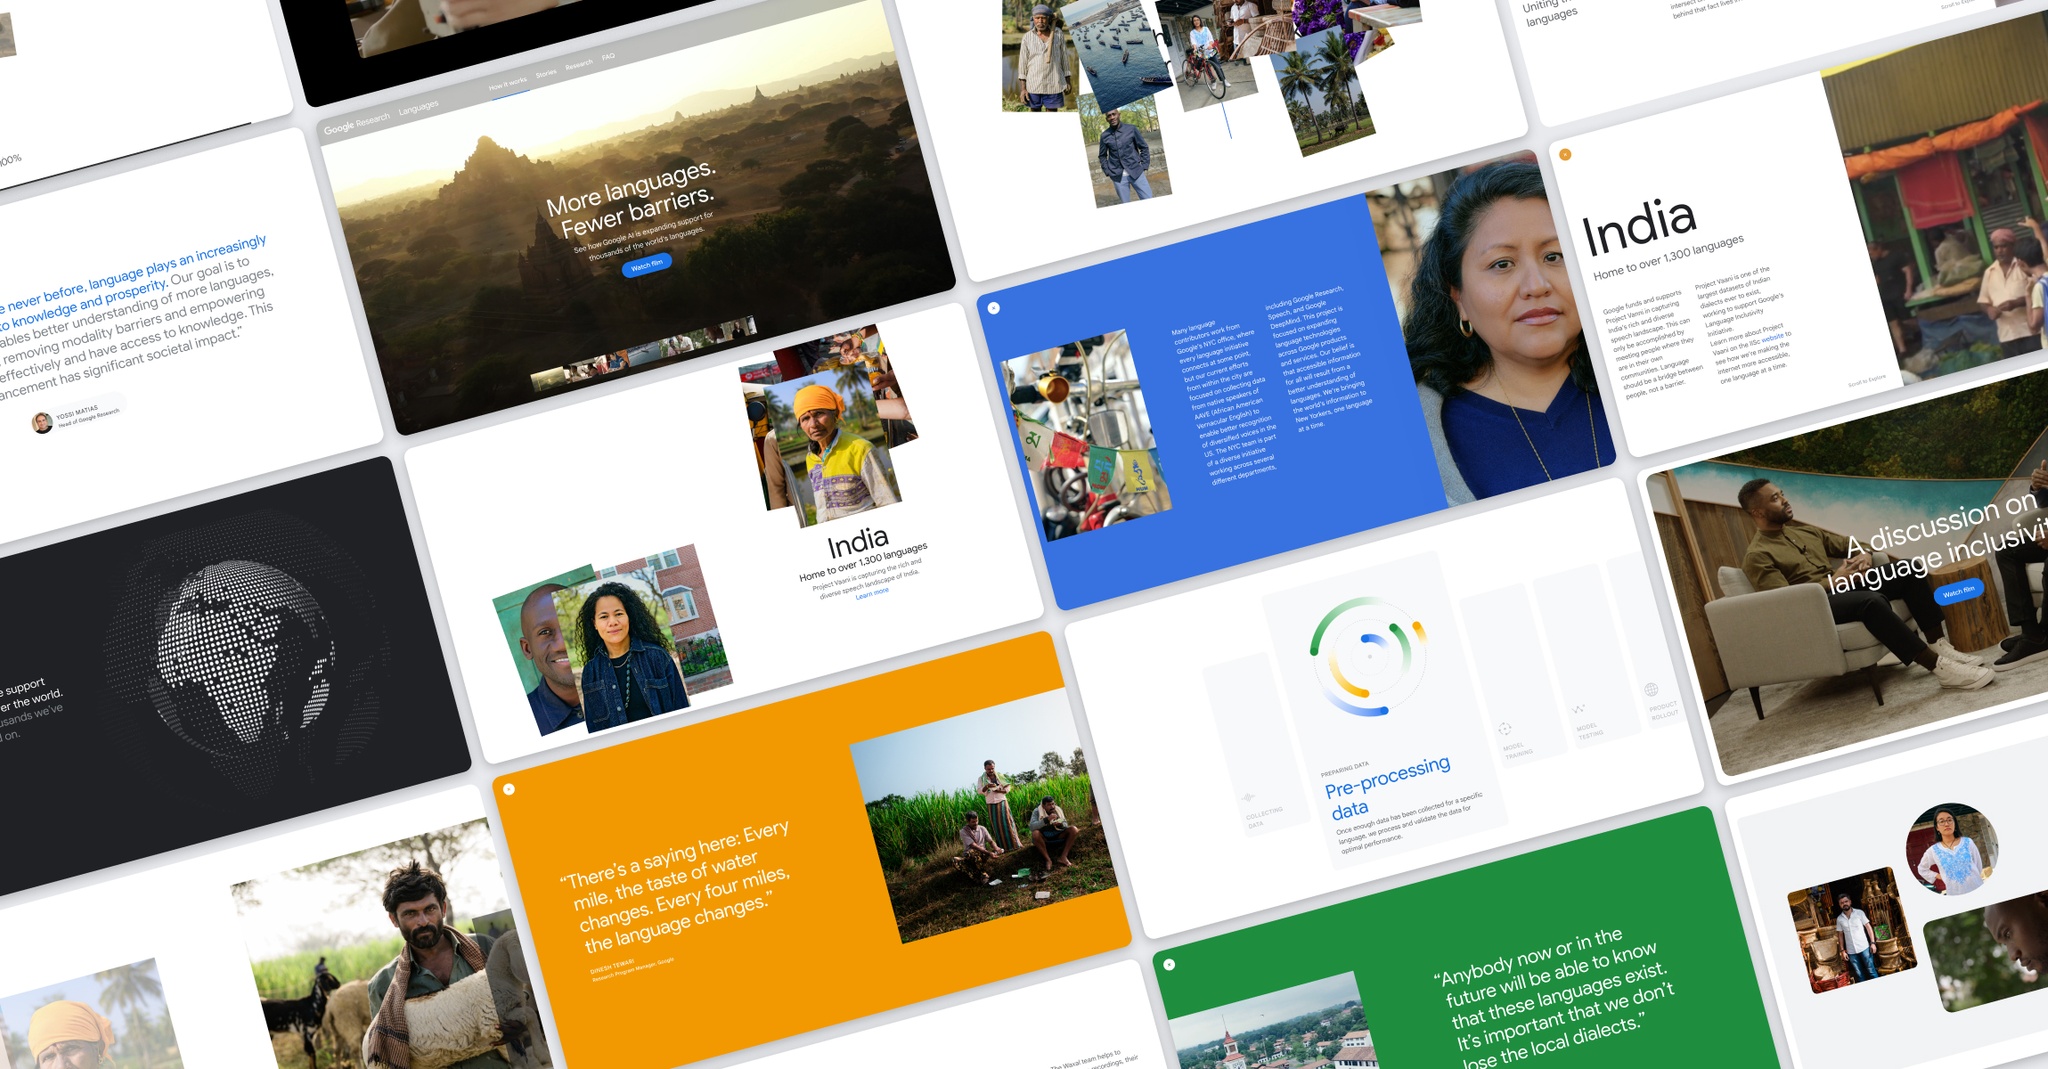Click the orange close icon above India heading

[x=1565, y=154]
